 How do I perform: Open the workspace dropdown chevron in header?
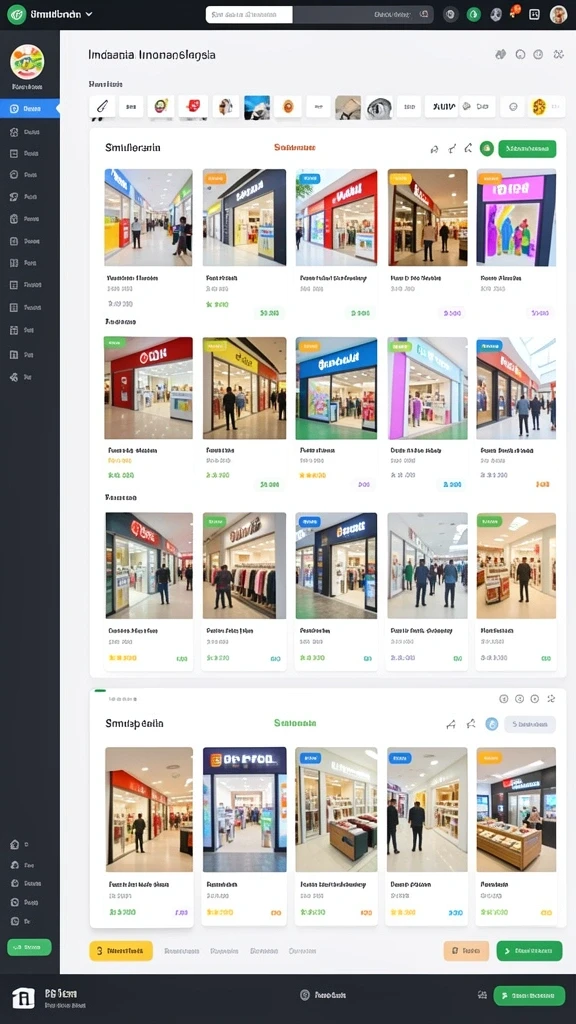[89, 14]
